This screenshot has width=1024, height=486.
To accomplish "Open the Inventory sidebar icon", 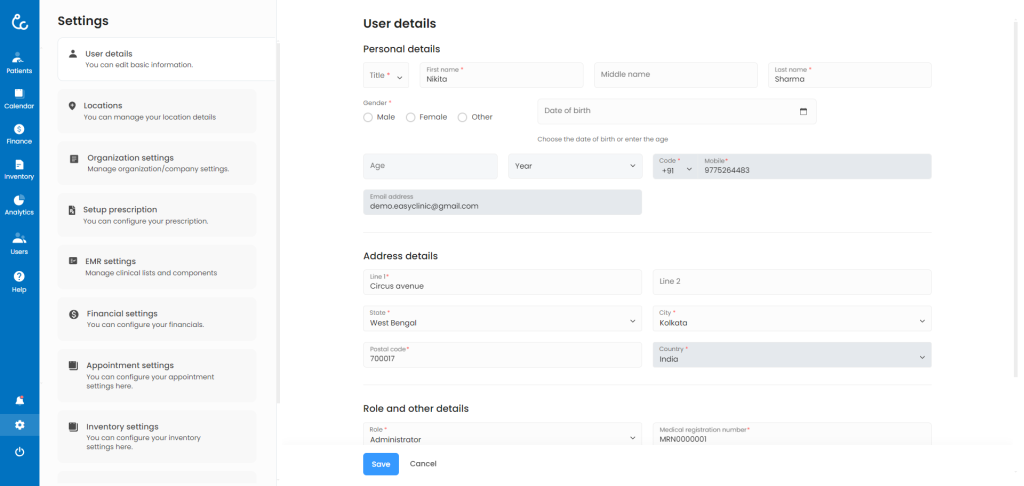I will [19, 169].
